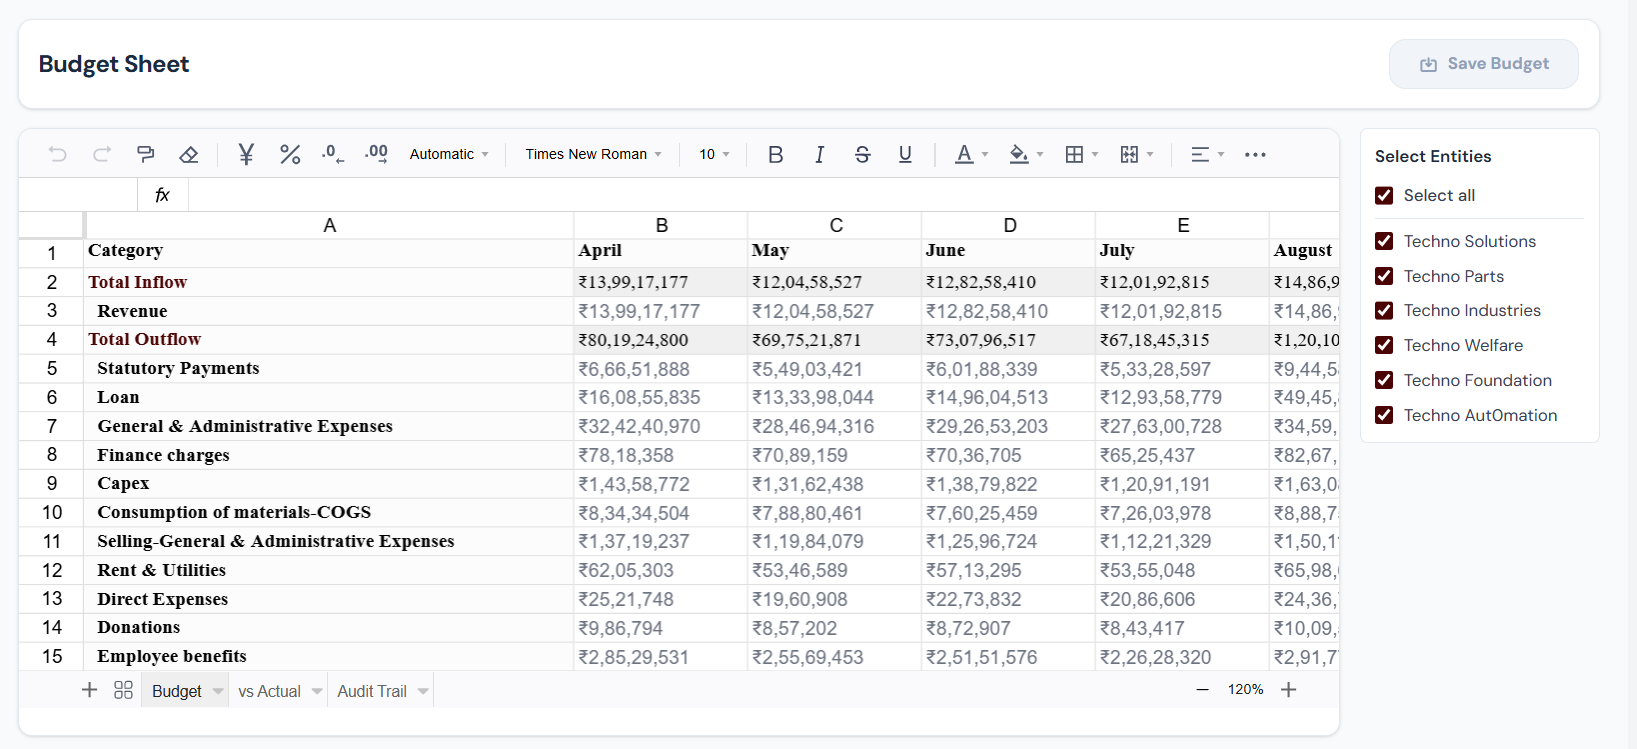Click more options ellipsis in toolbar

pos(1255,154)
